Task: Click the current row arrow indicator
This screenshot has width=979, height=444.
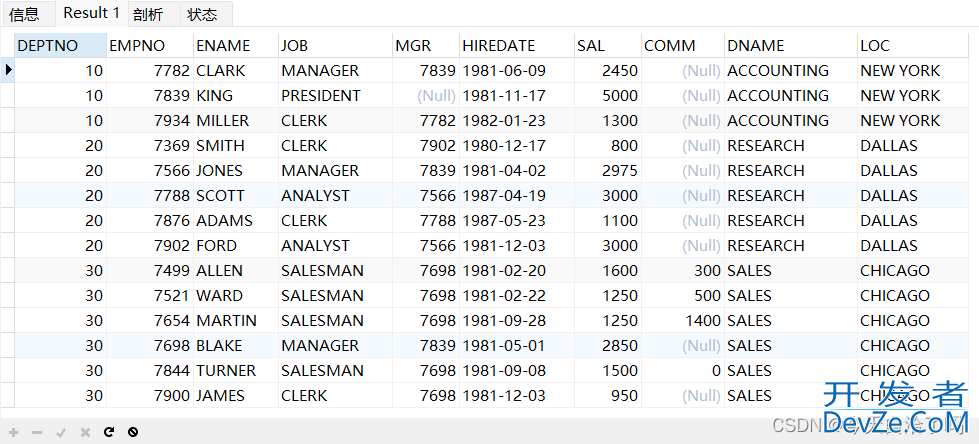Action: point(8,71)
